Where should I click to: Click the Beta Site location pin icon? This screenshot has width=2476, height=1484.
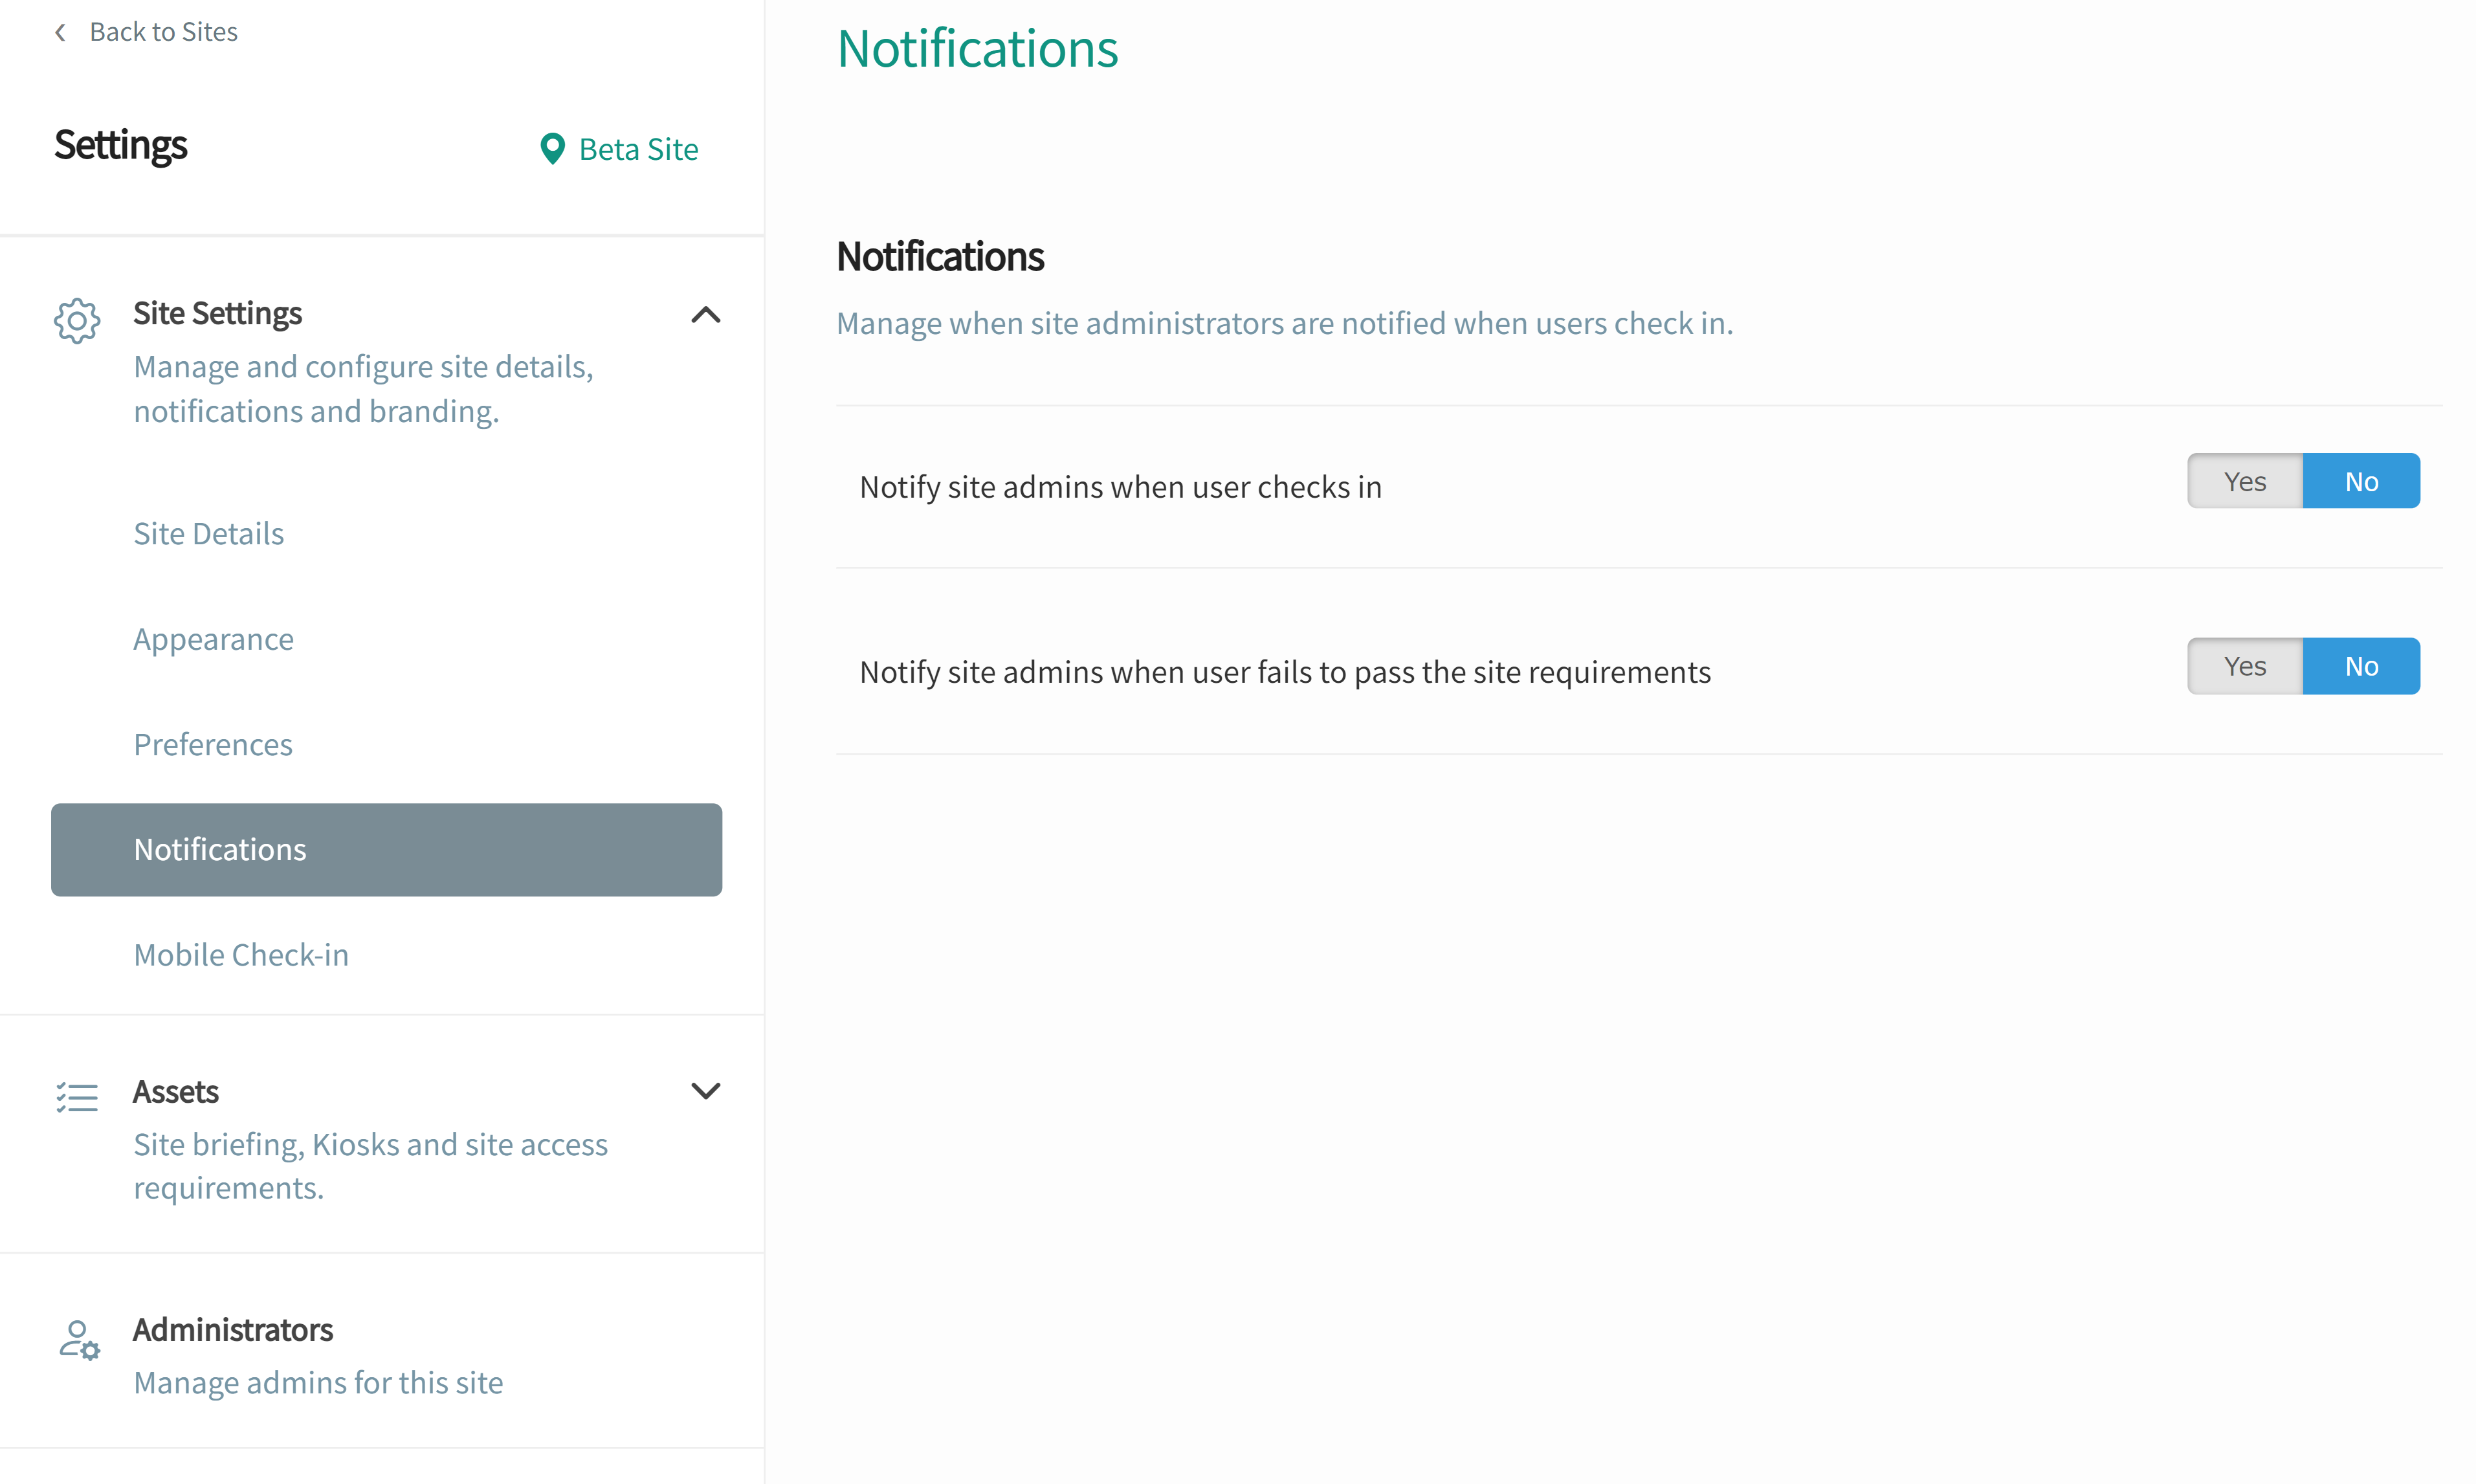coord(552,149)
